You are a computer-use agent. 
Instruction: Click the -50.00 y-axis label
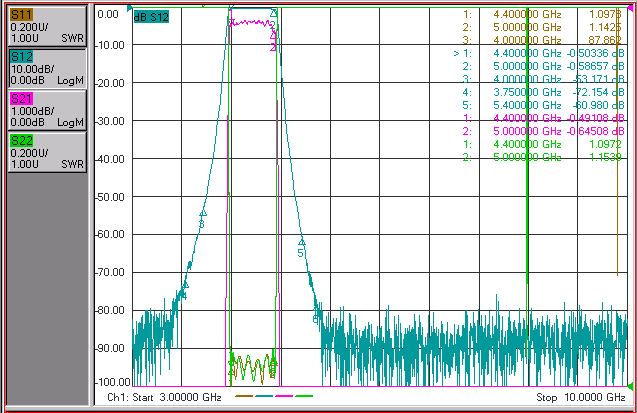pyautogui.click(x=110, y=197)
